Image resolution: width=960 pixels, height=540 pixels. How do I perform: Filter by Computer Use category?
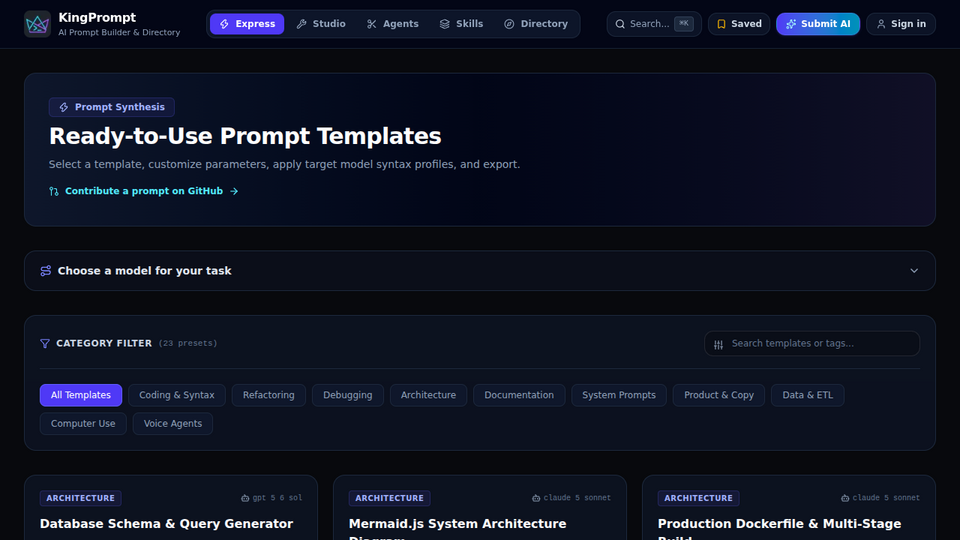click(x=83, y=424)
